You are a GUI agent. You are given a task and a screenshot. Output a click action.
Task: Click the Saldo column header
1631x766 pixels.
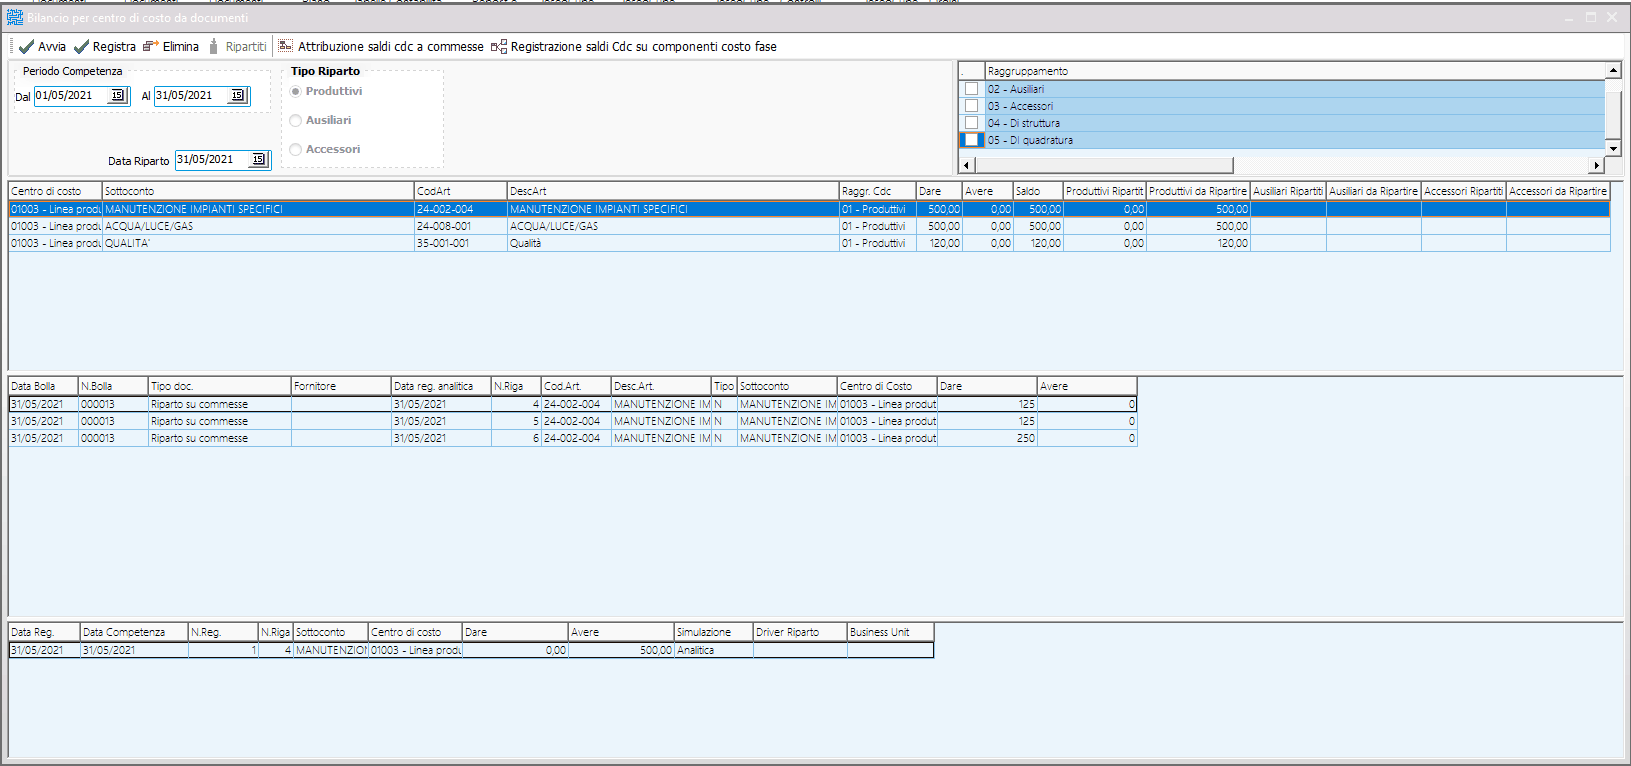[1038, 191]
